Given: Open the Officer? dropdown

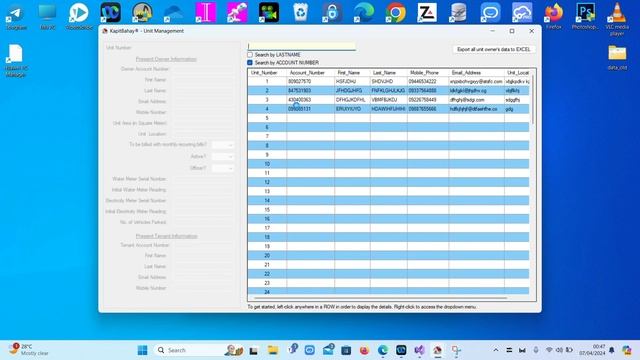Looking at the screenshot, I should (222, 168).
